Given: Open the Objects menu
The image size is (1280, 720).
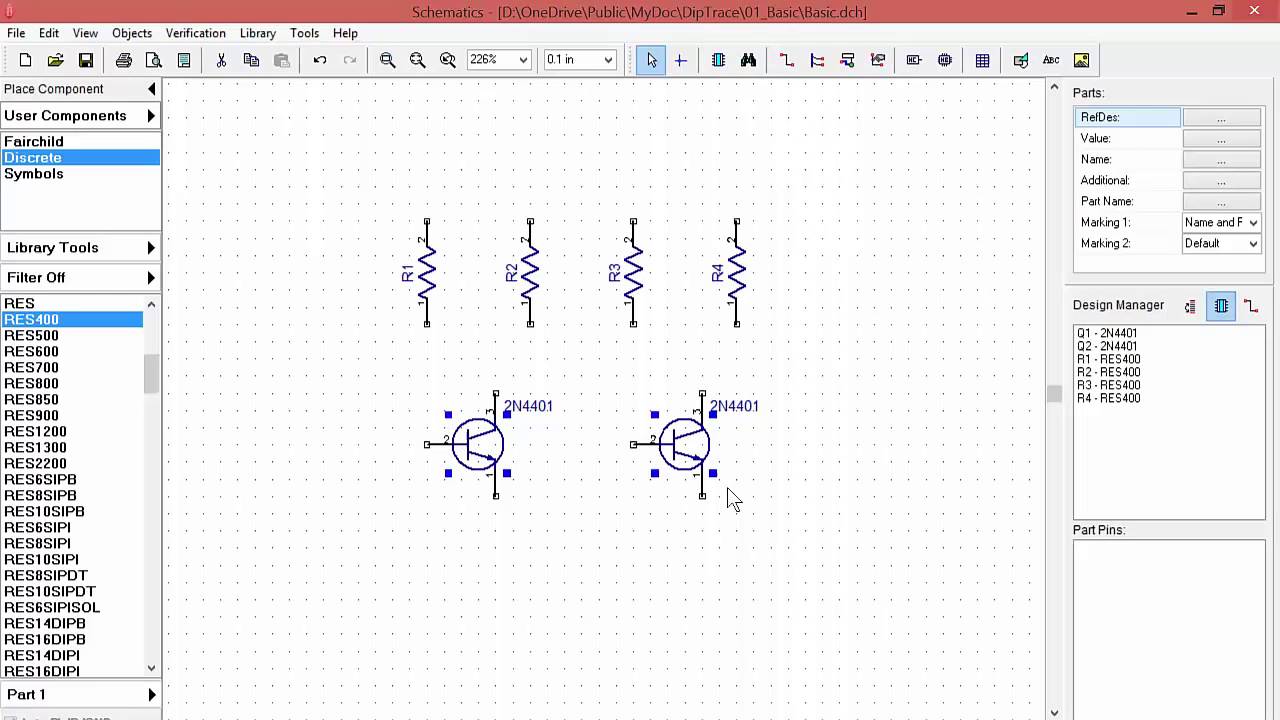Looking at the screenshot, I should point(132,33).
